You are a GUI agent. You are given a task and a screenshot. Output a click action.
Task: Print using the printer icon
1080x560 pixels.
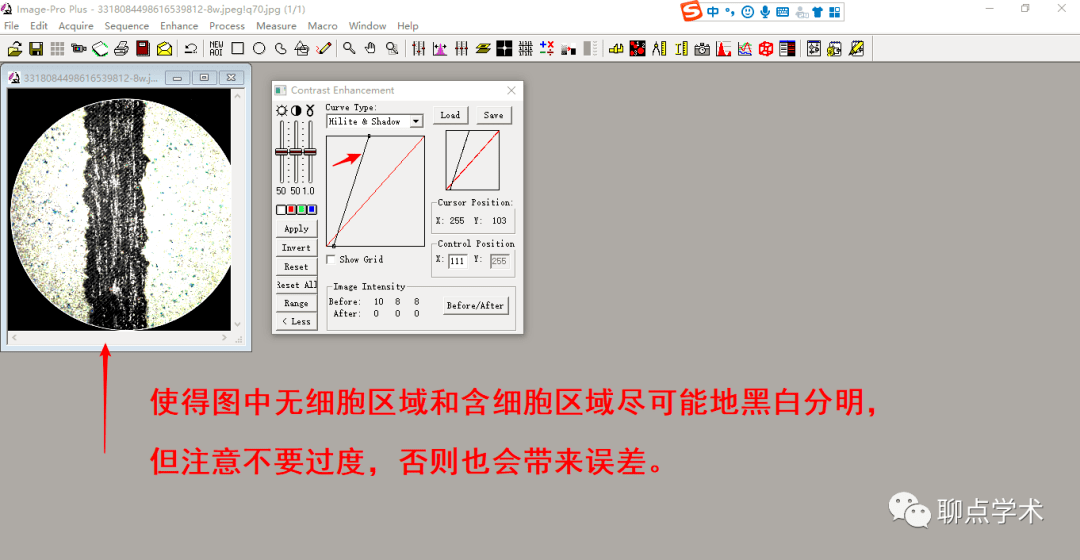click(x=121, y=49)
